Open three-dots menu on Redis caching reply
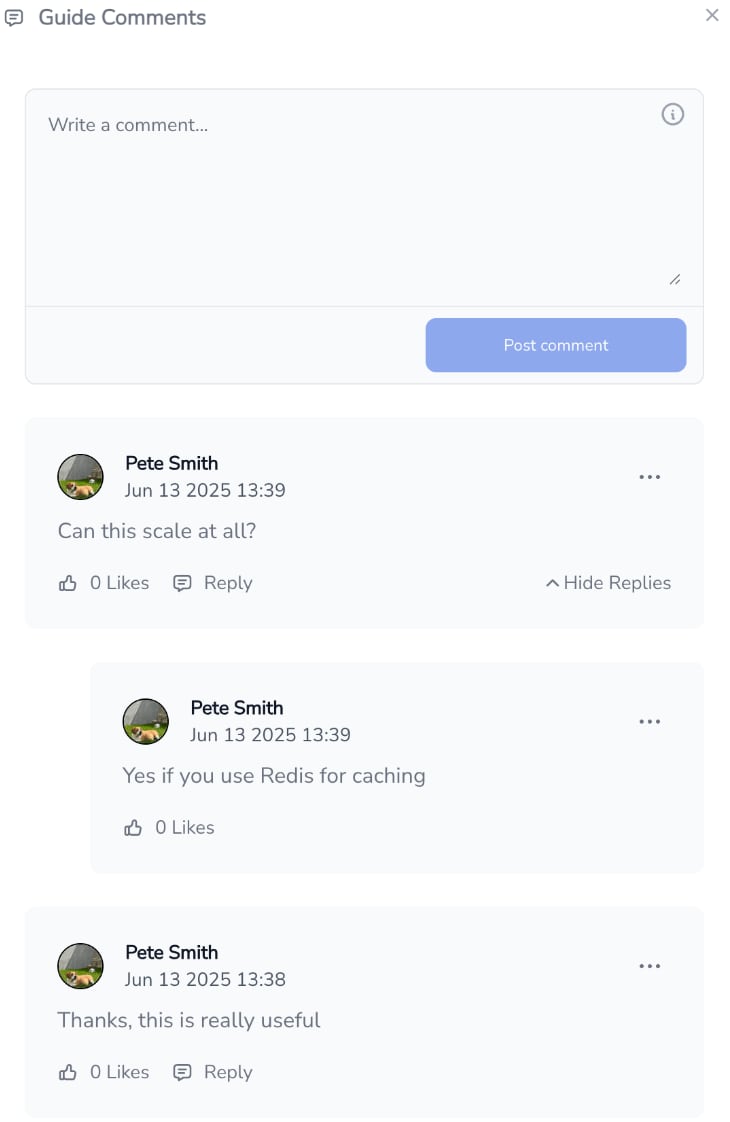The width and height of the screenshot is (730, 1122). pyautogui.click(x=649, y=722)
